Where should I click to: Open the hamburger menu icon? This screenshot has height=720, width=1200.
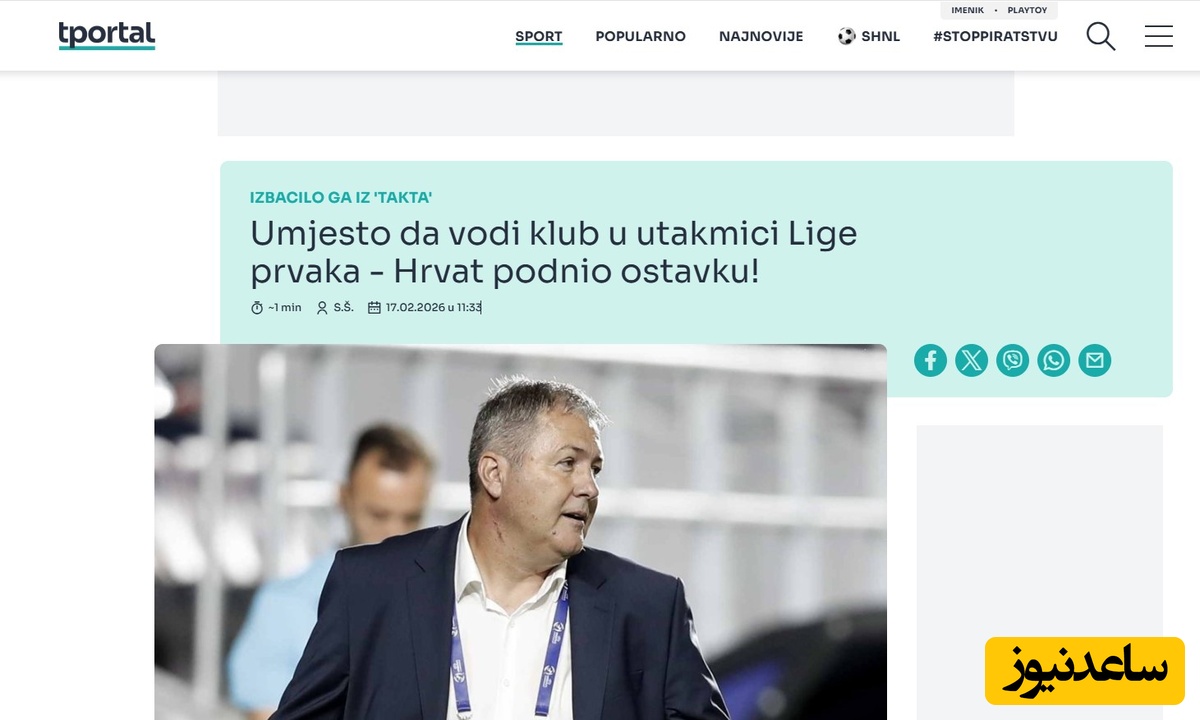point(1159,36)
